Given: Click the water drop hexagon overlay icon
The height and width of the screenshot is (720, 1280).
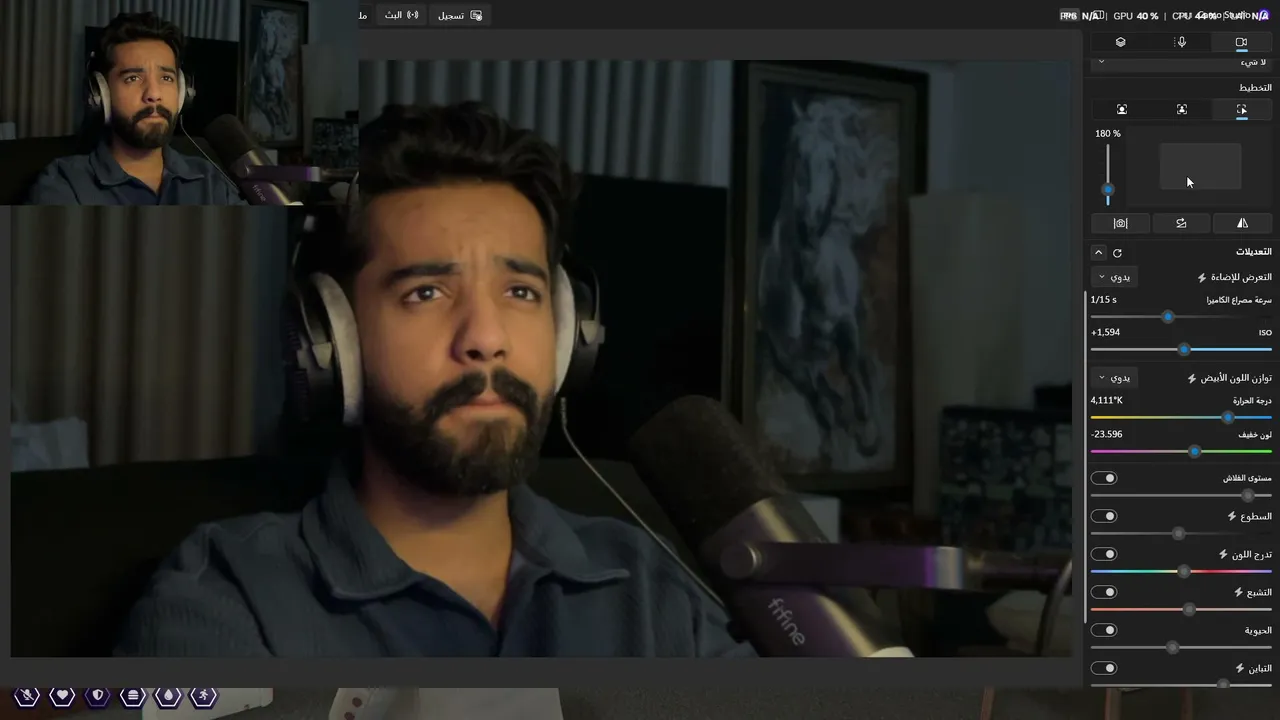Looking at the screenshot, I should coord(168,695).
